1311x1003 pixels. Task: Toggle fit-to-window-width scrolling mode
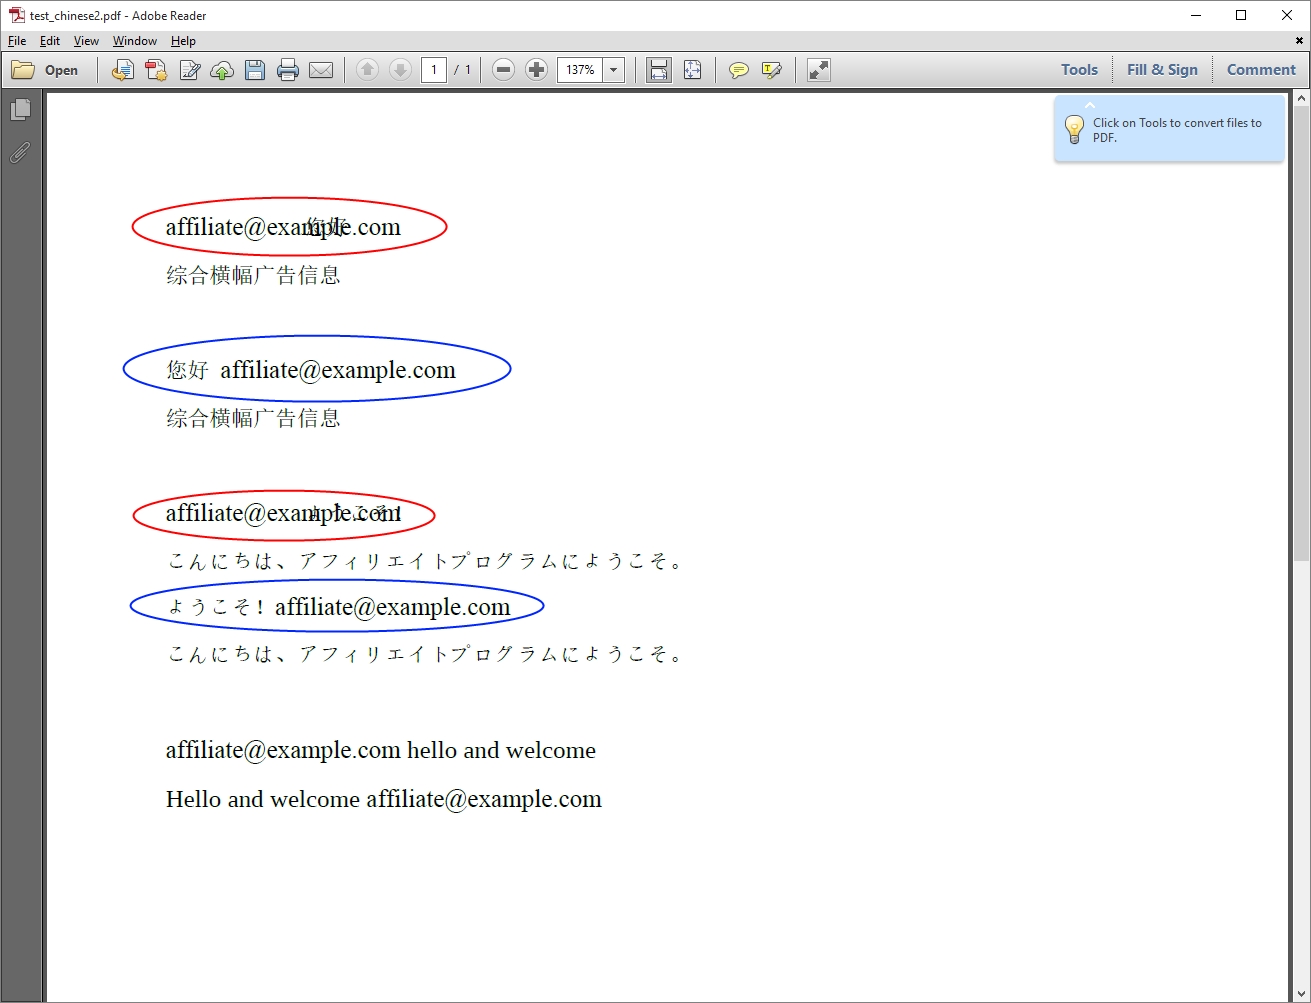point(658,70)
